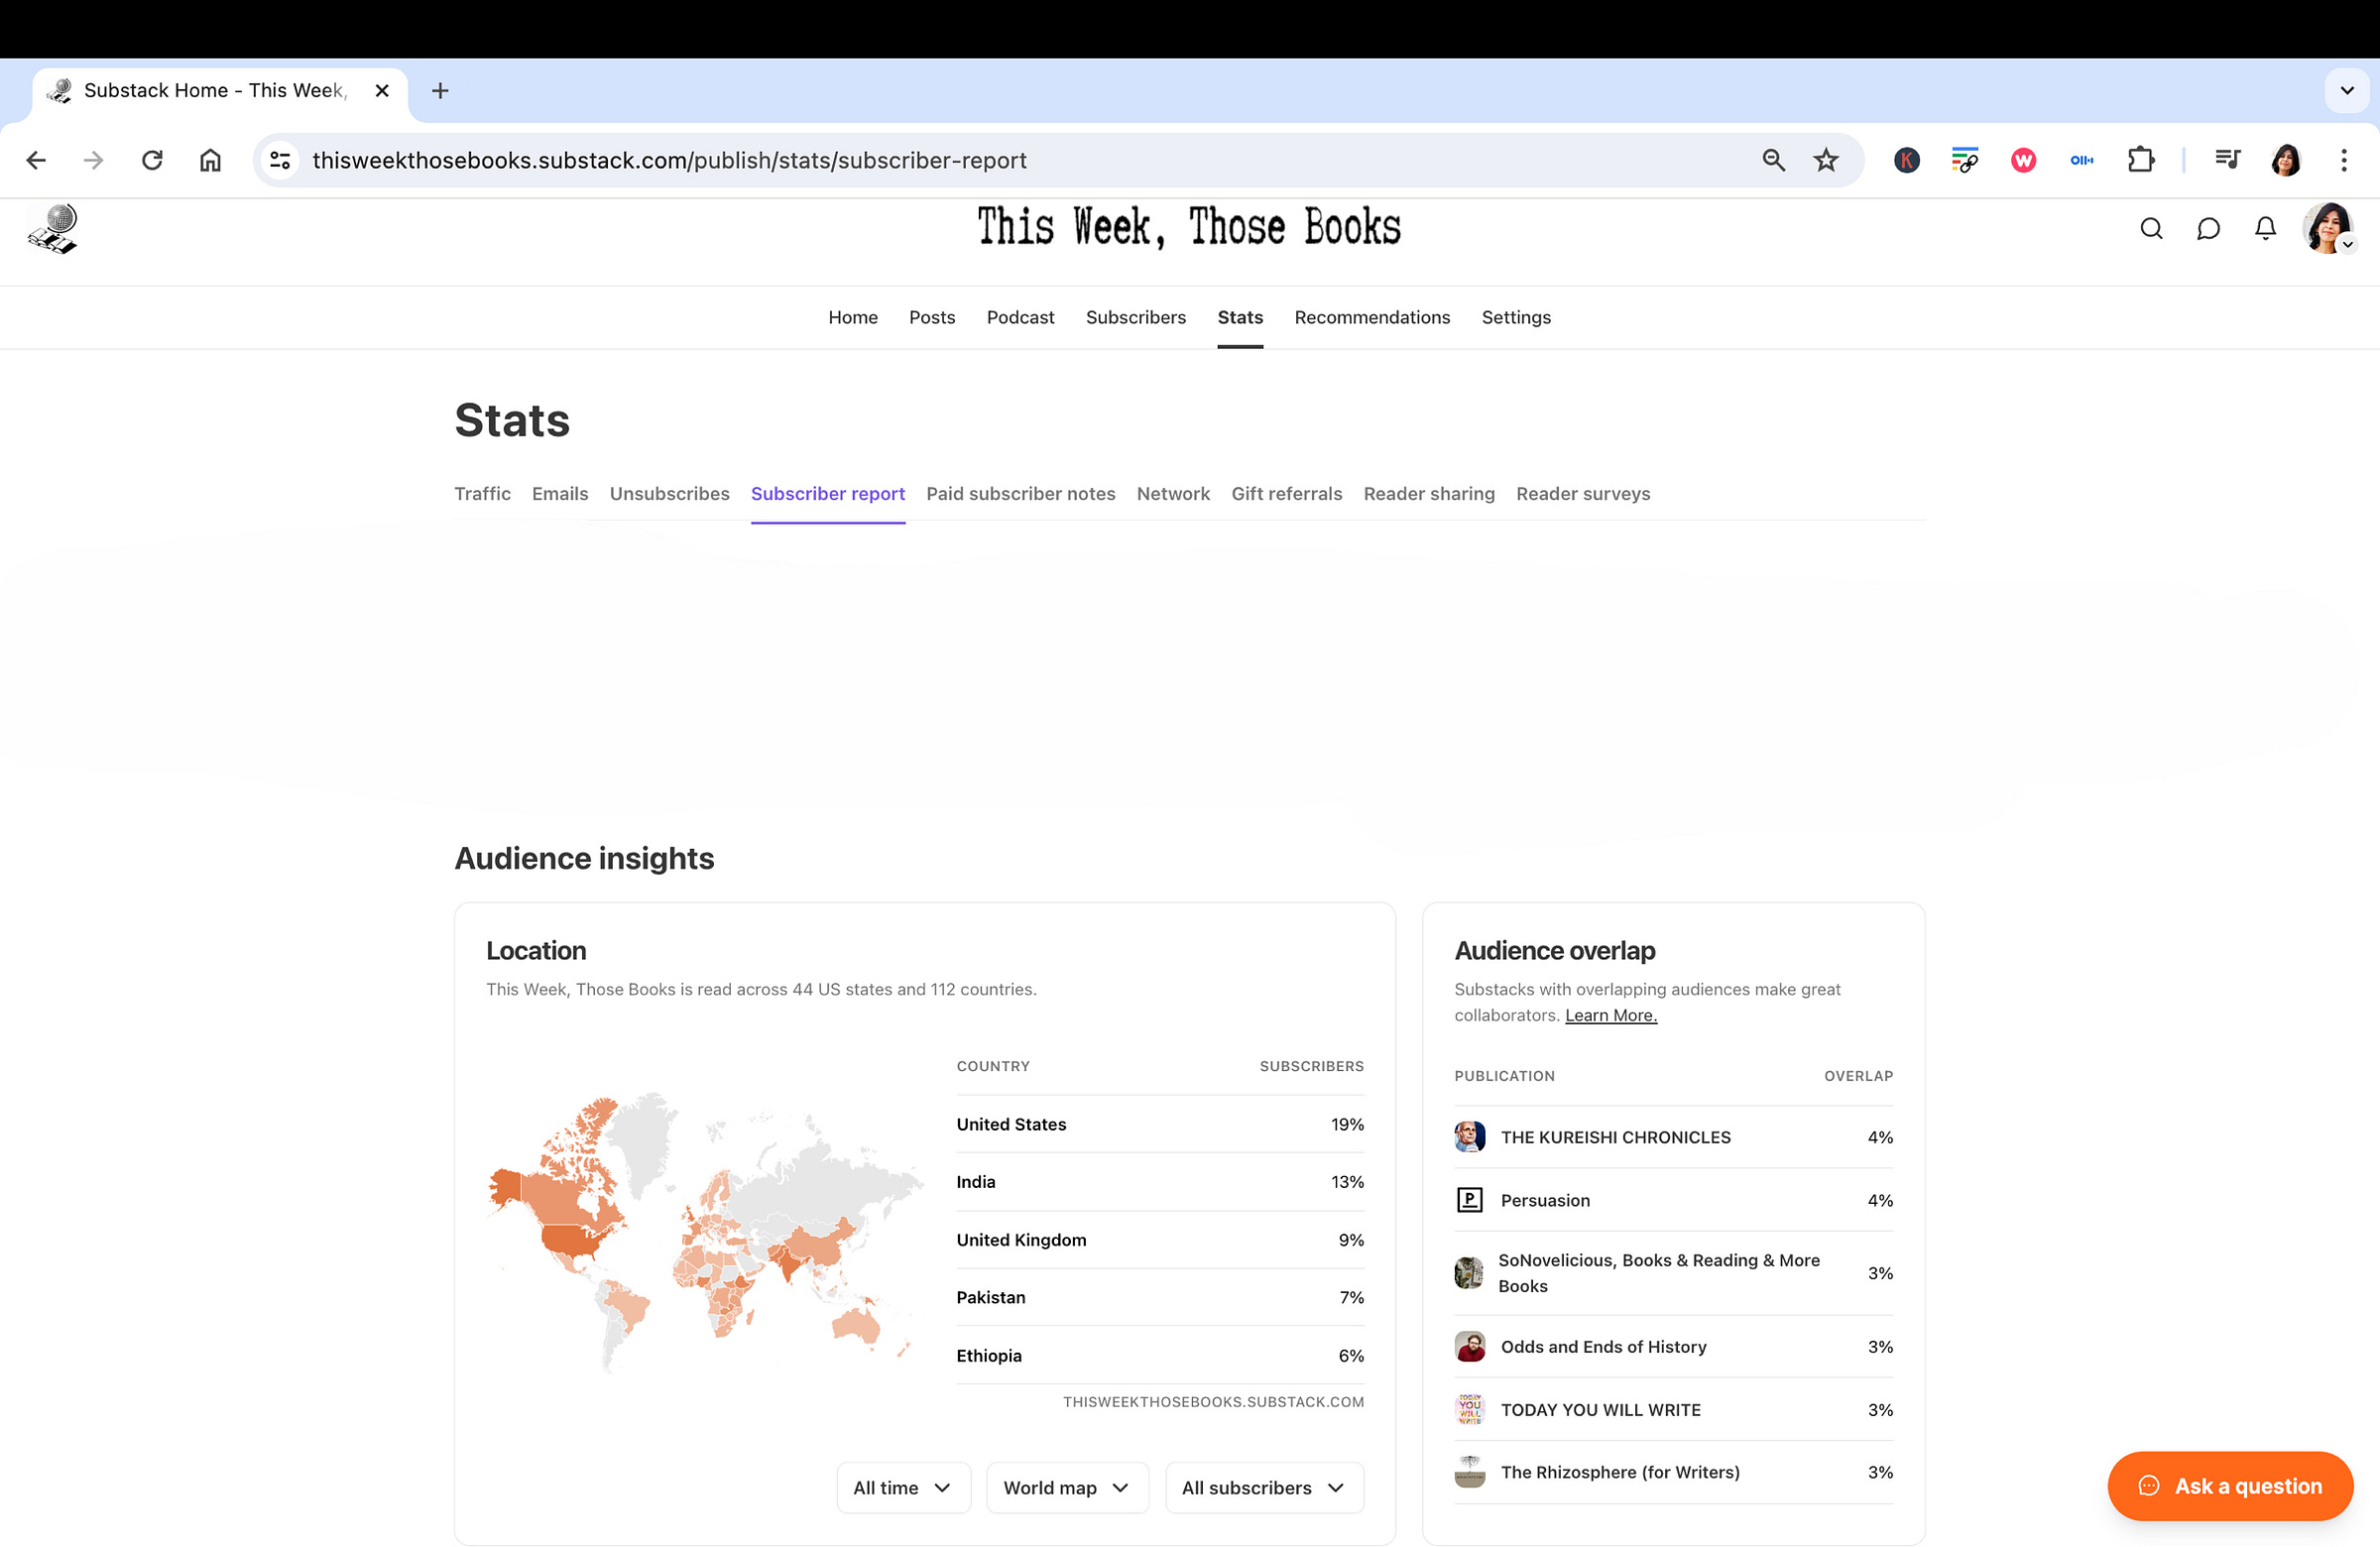The height and width of the screenshot is (1547, 2380).
Task: Open THE KUREISHI CHRONICLES publication name
Action: [x=1615, y=1137]
